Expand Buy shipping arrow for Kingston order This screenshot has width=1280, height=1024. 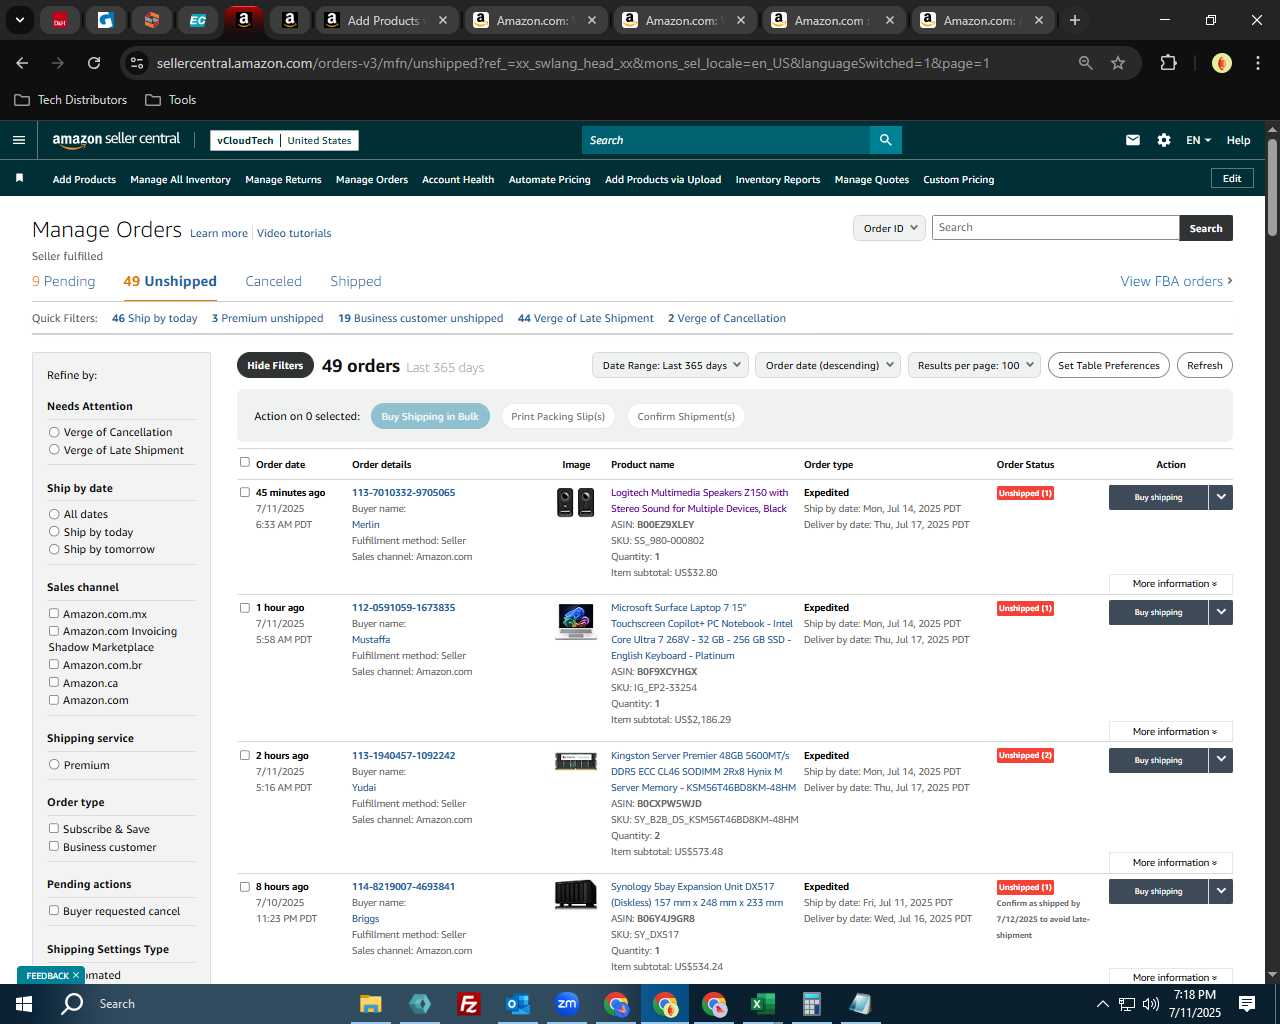tap(1221, 760)
